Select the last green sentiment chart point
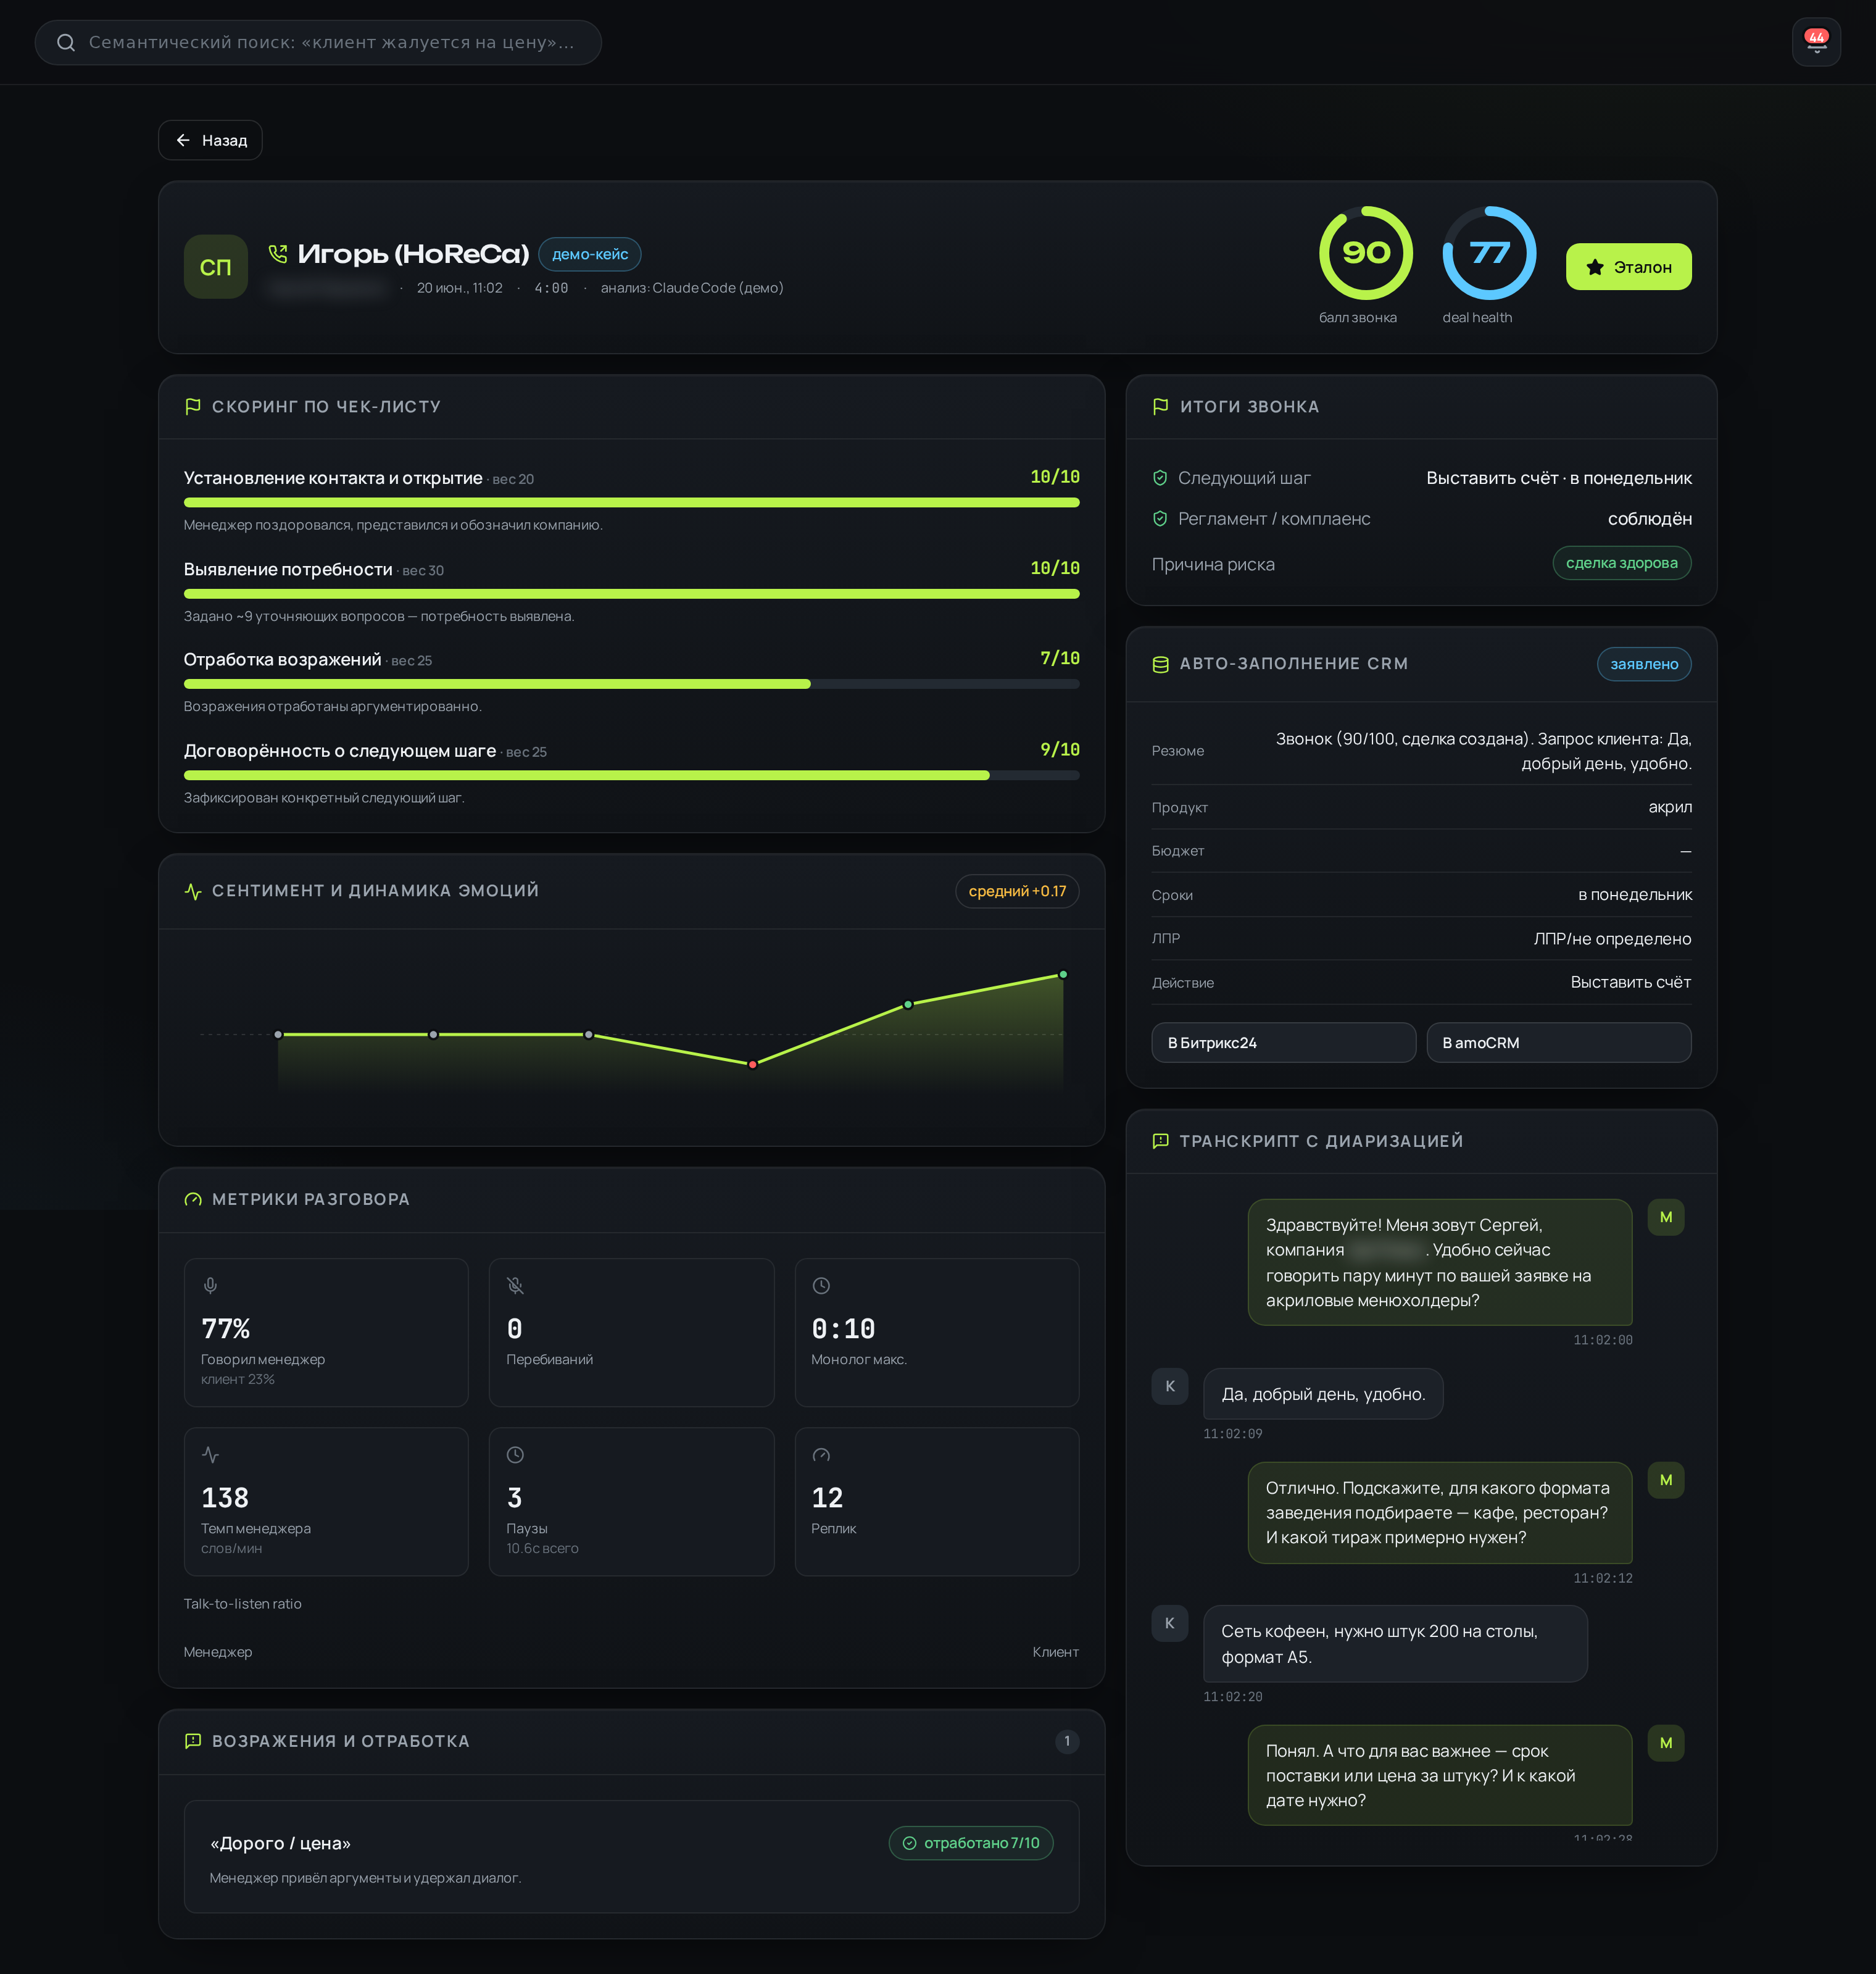Viewport: 1876px width, 1974px height. pyautogui.click(x=1063, y=974)
